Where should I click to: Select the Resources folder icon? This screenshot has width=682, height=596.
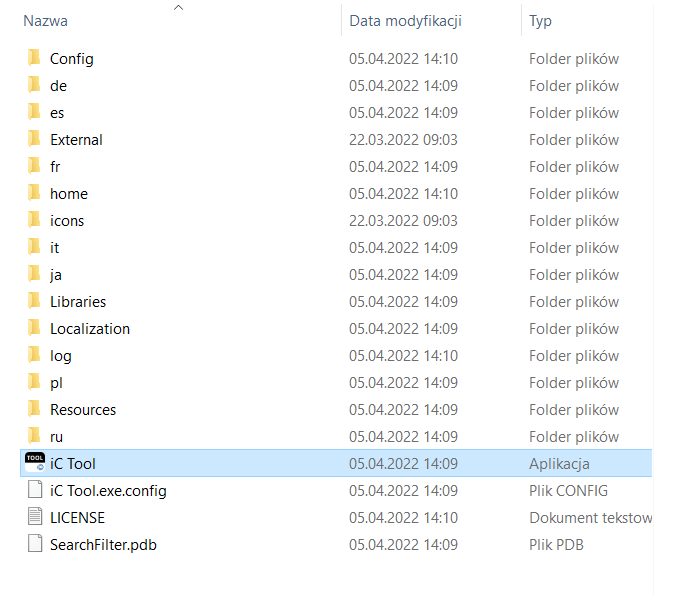pyautogui.click(x=34, y=409)
